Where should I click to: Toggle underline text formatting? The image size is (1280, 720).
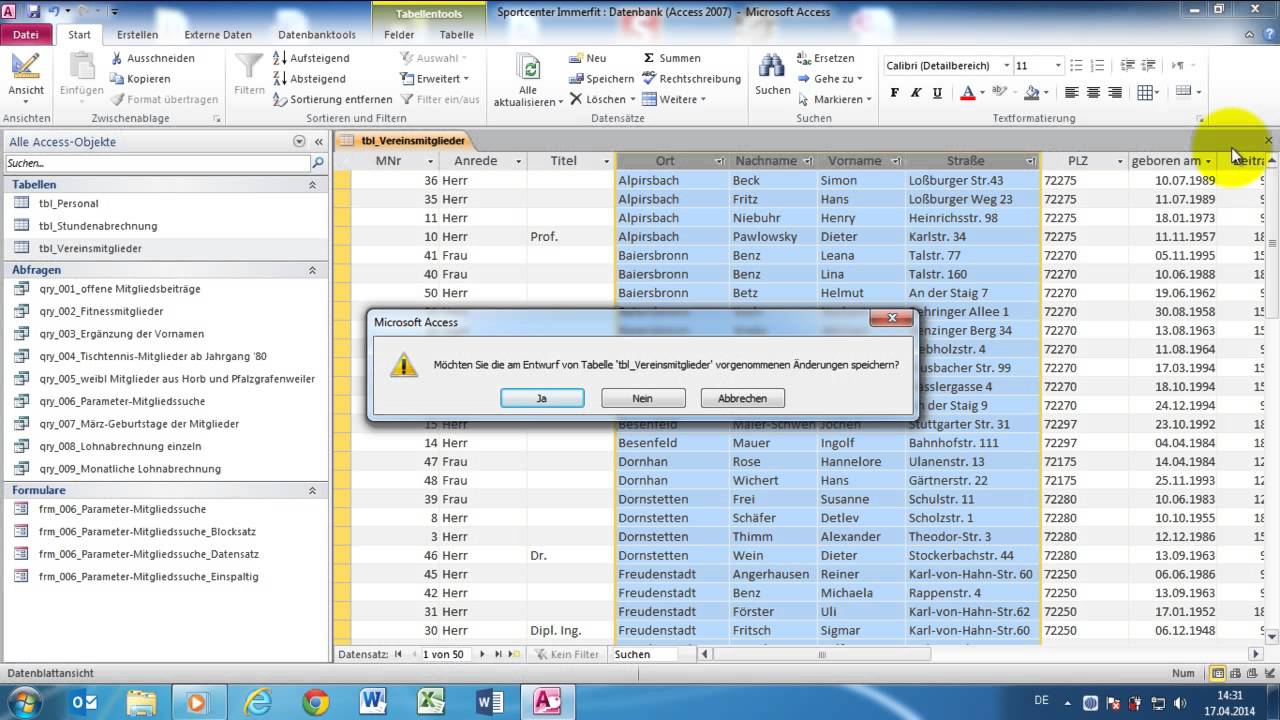tap(937, 93)
